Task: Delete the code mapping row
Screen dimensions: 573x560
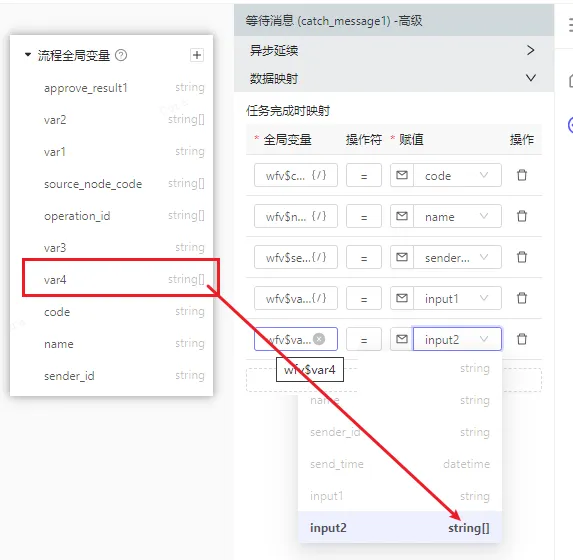Action: click(522, 175)
